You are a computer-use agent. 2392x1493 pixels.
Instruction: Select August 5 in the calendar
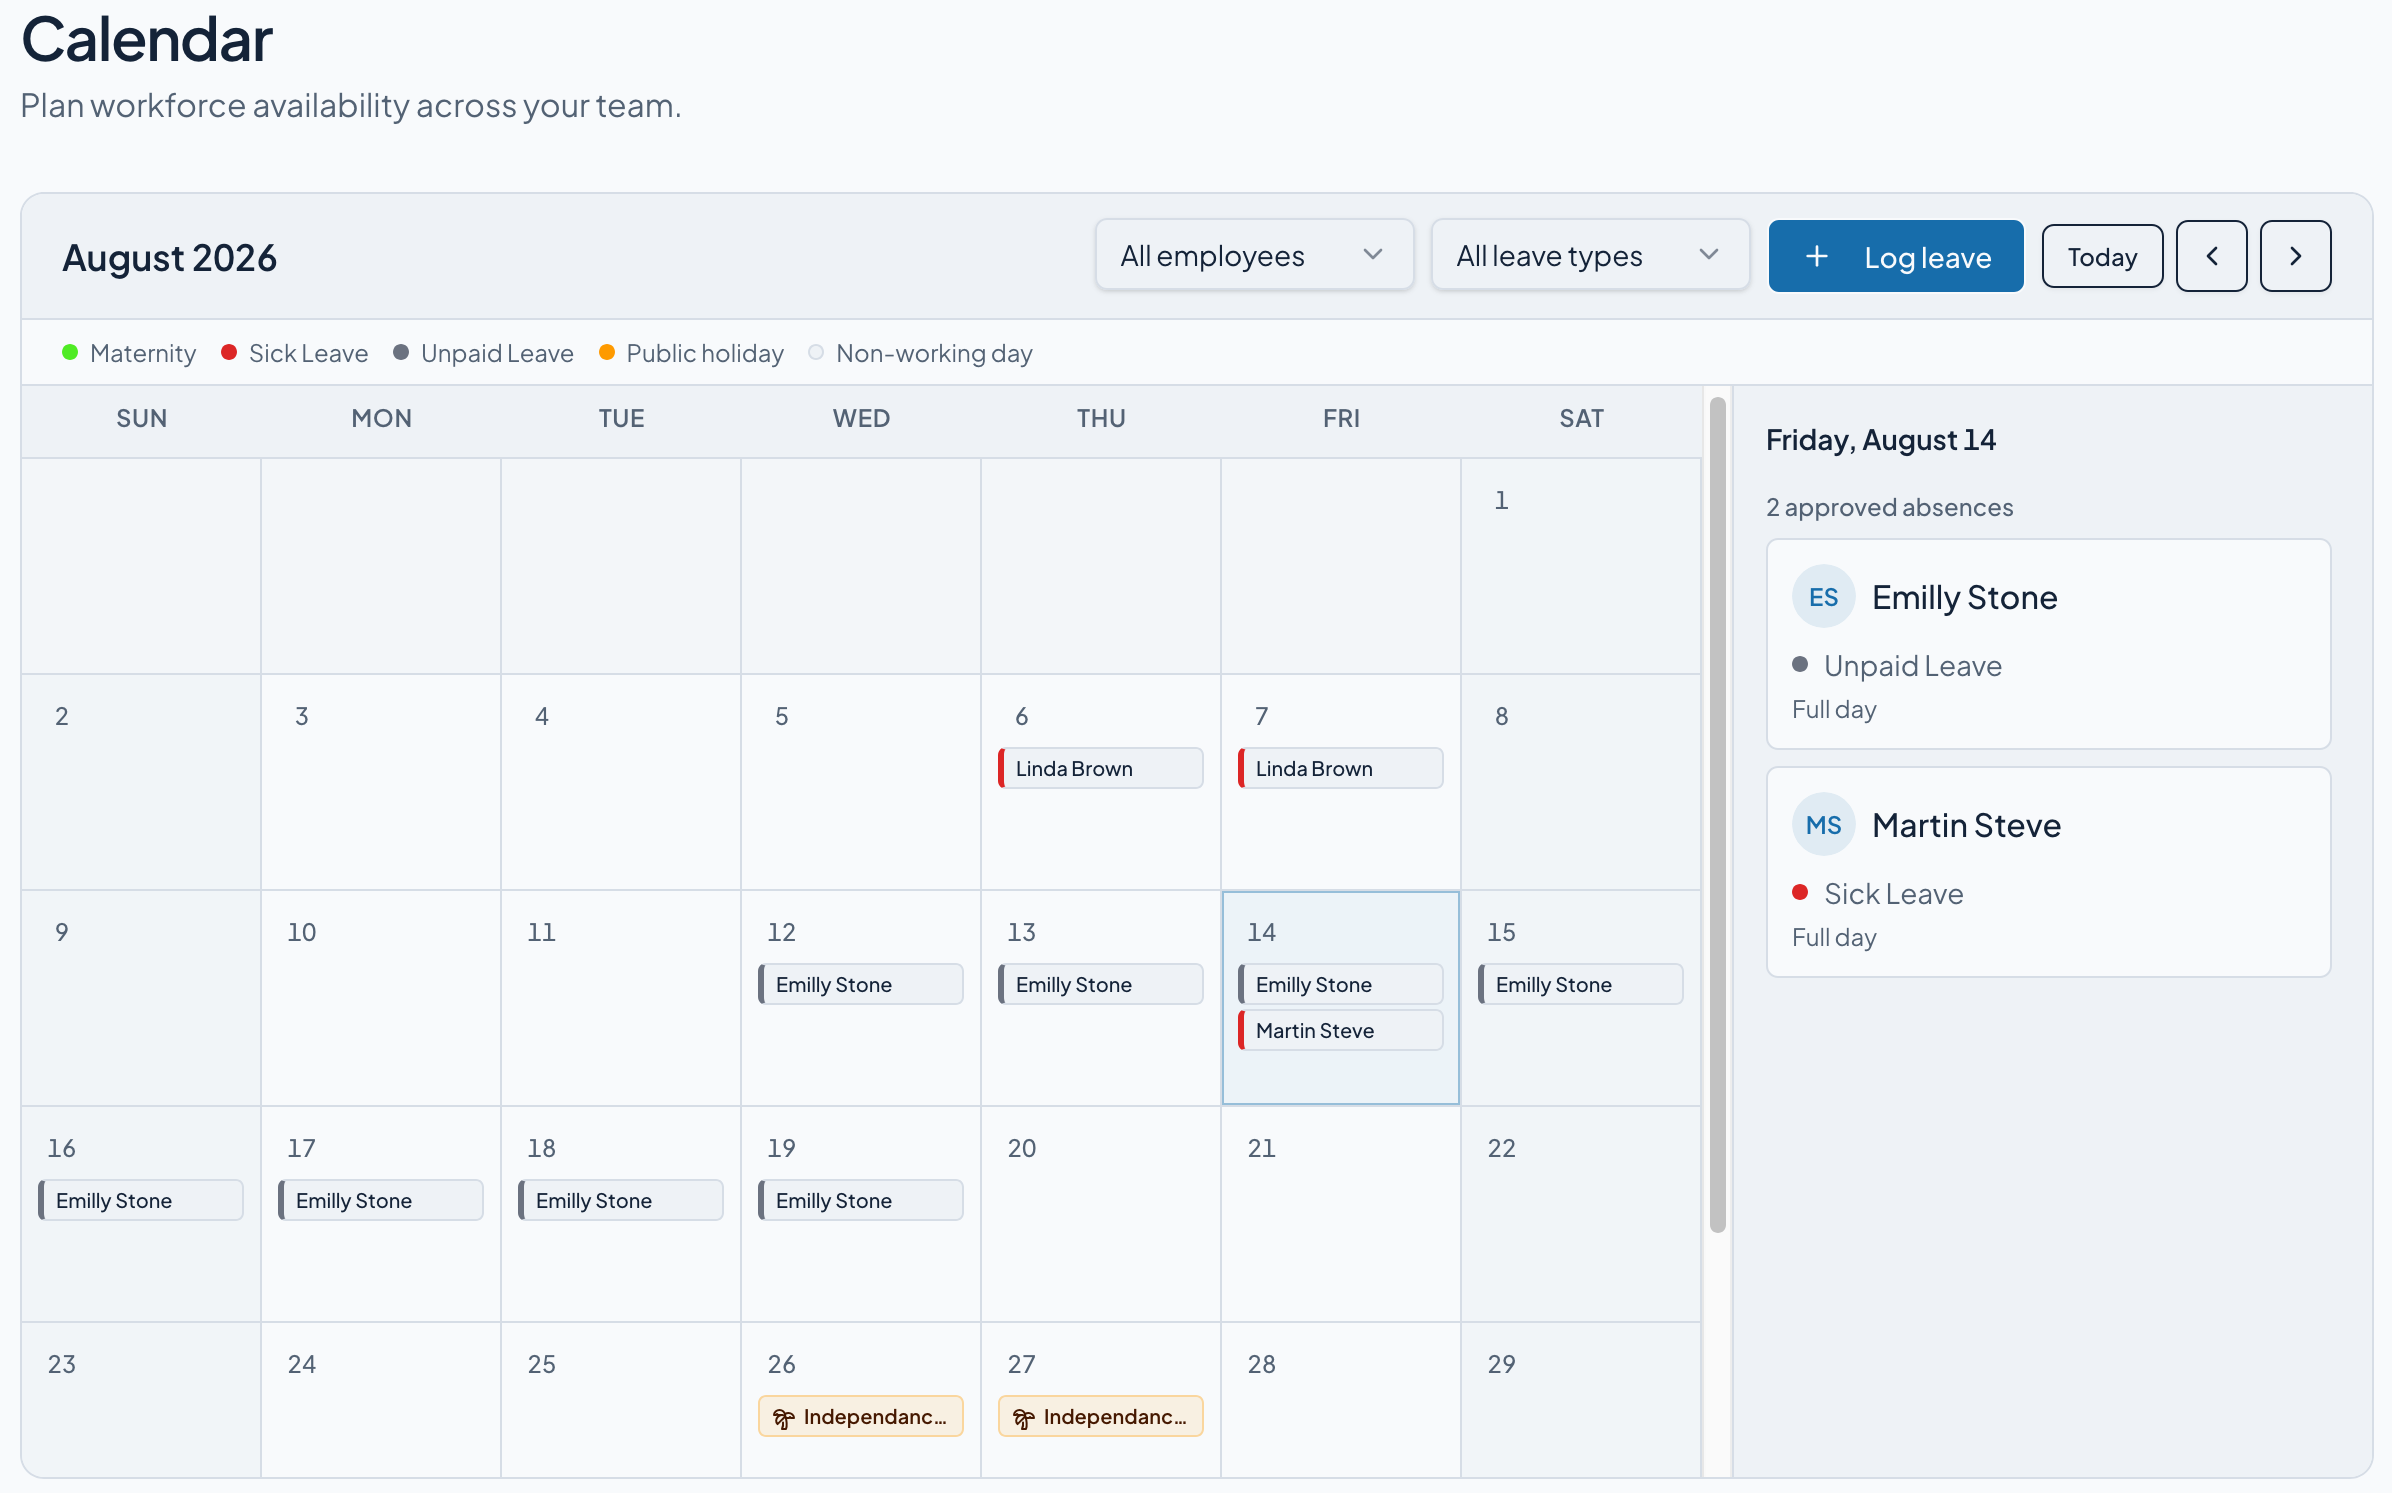point(860,782)
